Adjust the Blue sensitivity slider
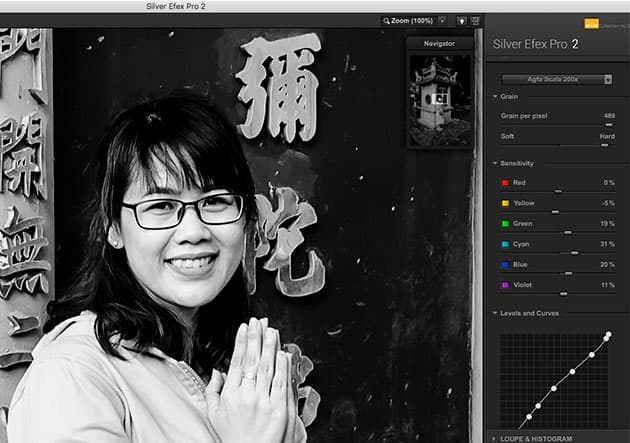This screenshot has width=630, height=443. pos(568,274)
